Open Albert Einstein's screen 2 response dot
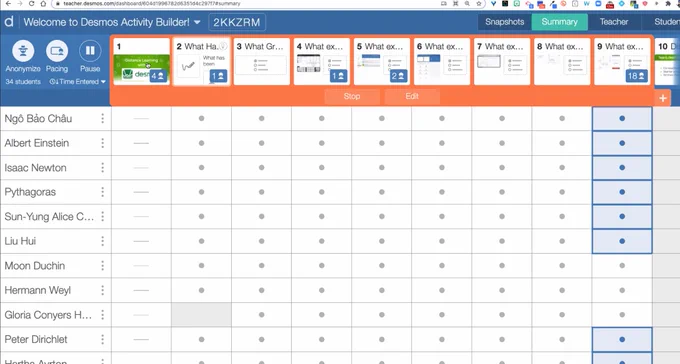The height and width of the screenshot is (364, 680). click(202, 143)
